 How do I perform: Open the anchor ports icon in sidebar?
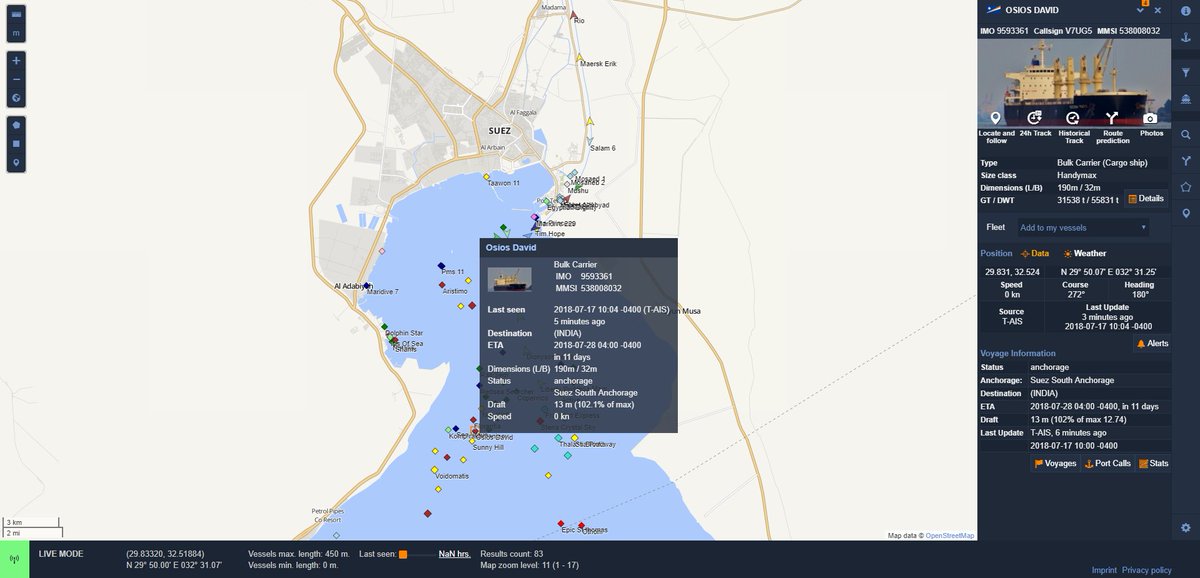pyautogui.click(x=1186, y=37)
